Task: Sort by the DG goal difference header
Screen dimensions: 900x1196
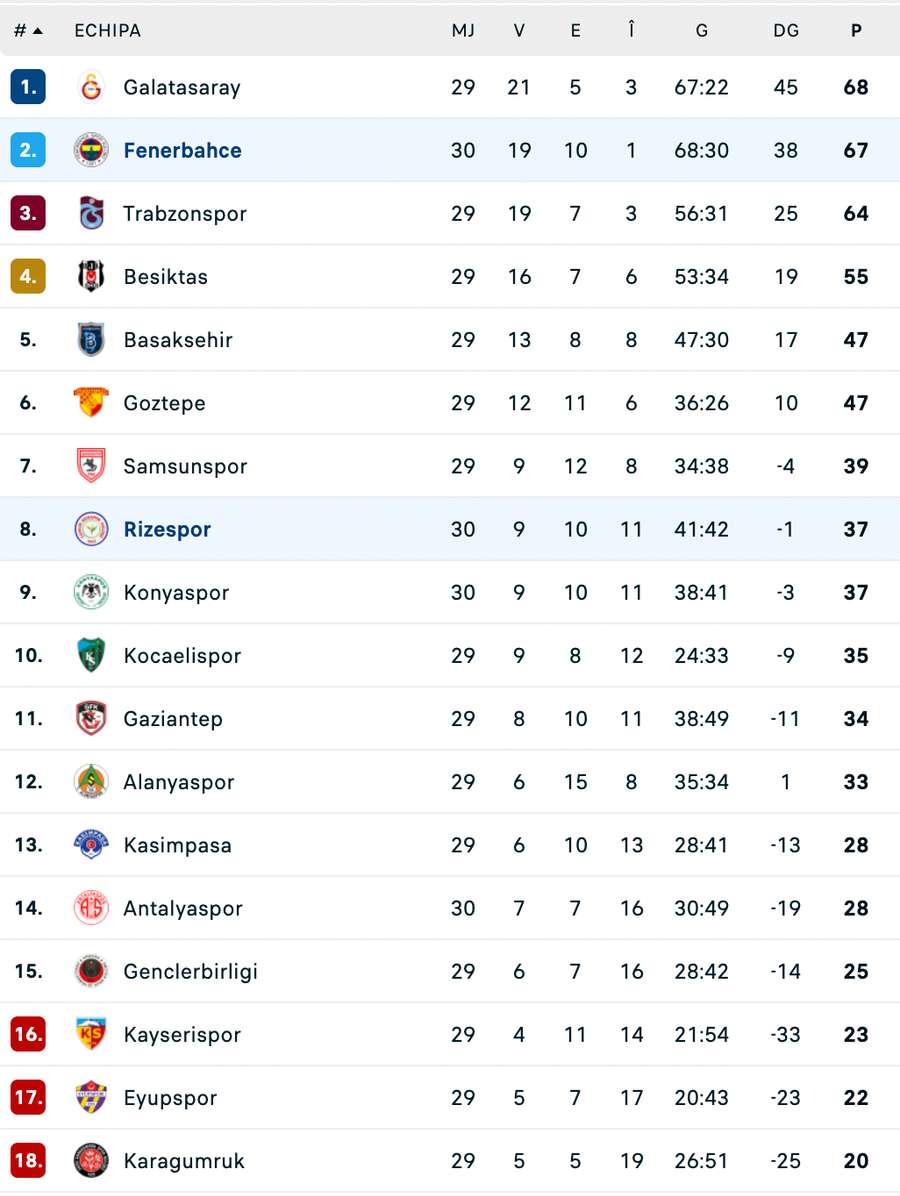Action: 786,30
